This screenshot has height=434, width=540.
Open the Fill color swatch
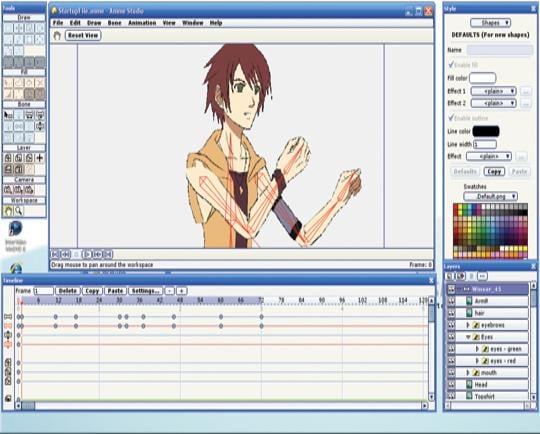tap(482, 78)
